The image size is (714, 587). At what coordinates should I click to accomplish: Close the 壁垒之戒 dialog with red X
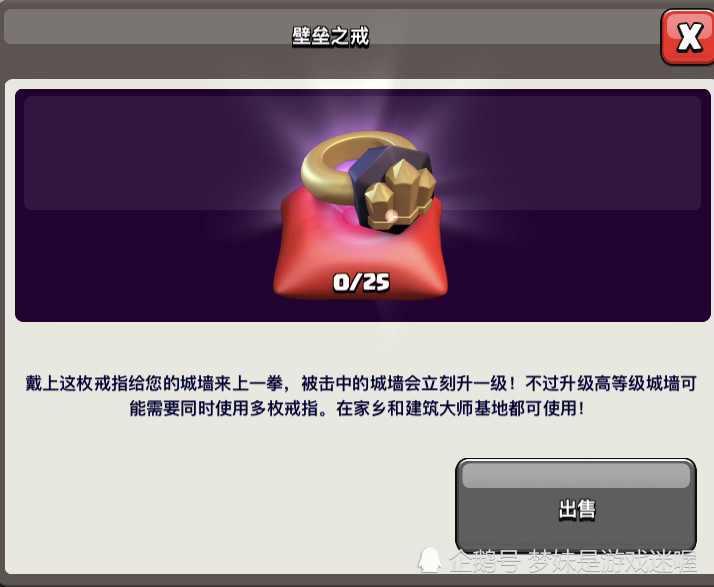coord(688,37)
